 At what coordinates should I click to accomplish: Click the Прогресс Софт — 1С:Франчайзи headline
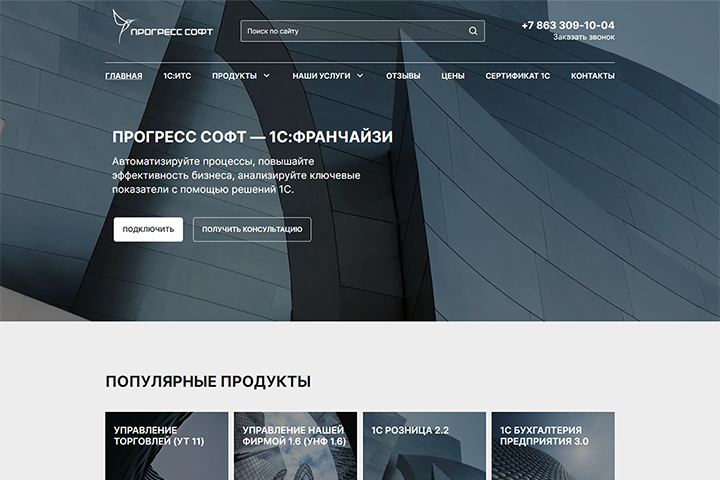coord(253,137)
